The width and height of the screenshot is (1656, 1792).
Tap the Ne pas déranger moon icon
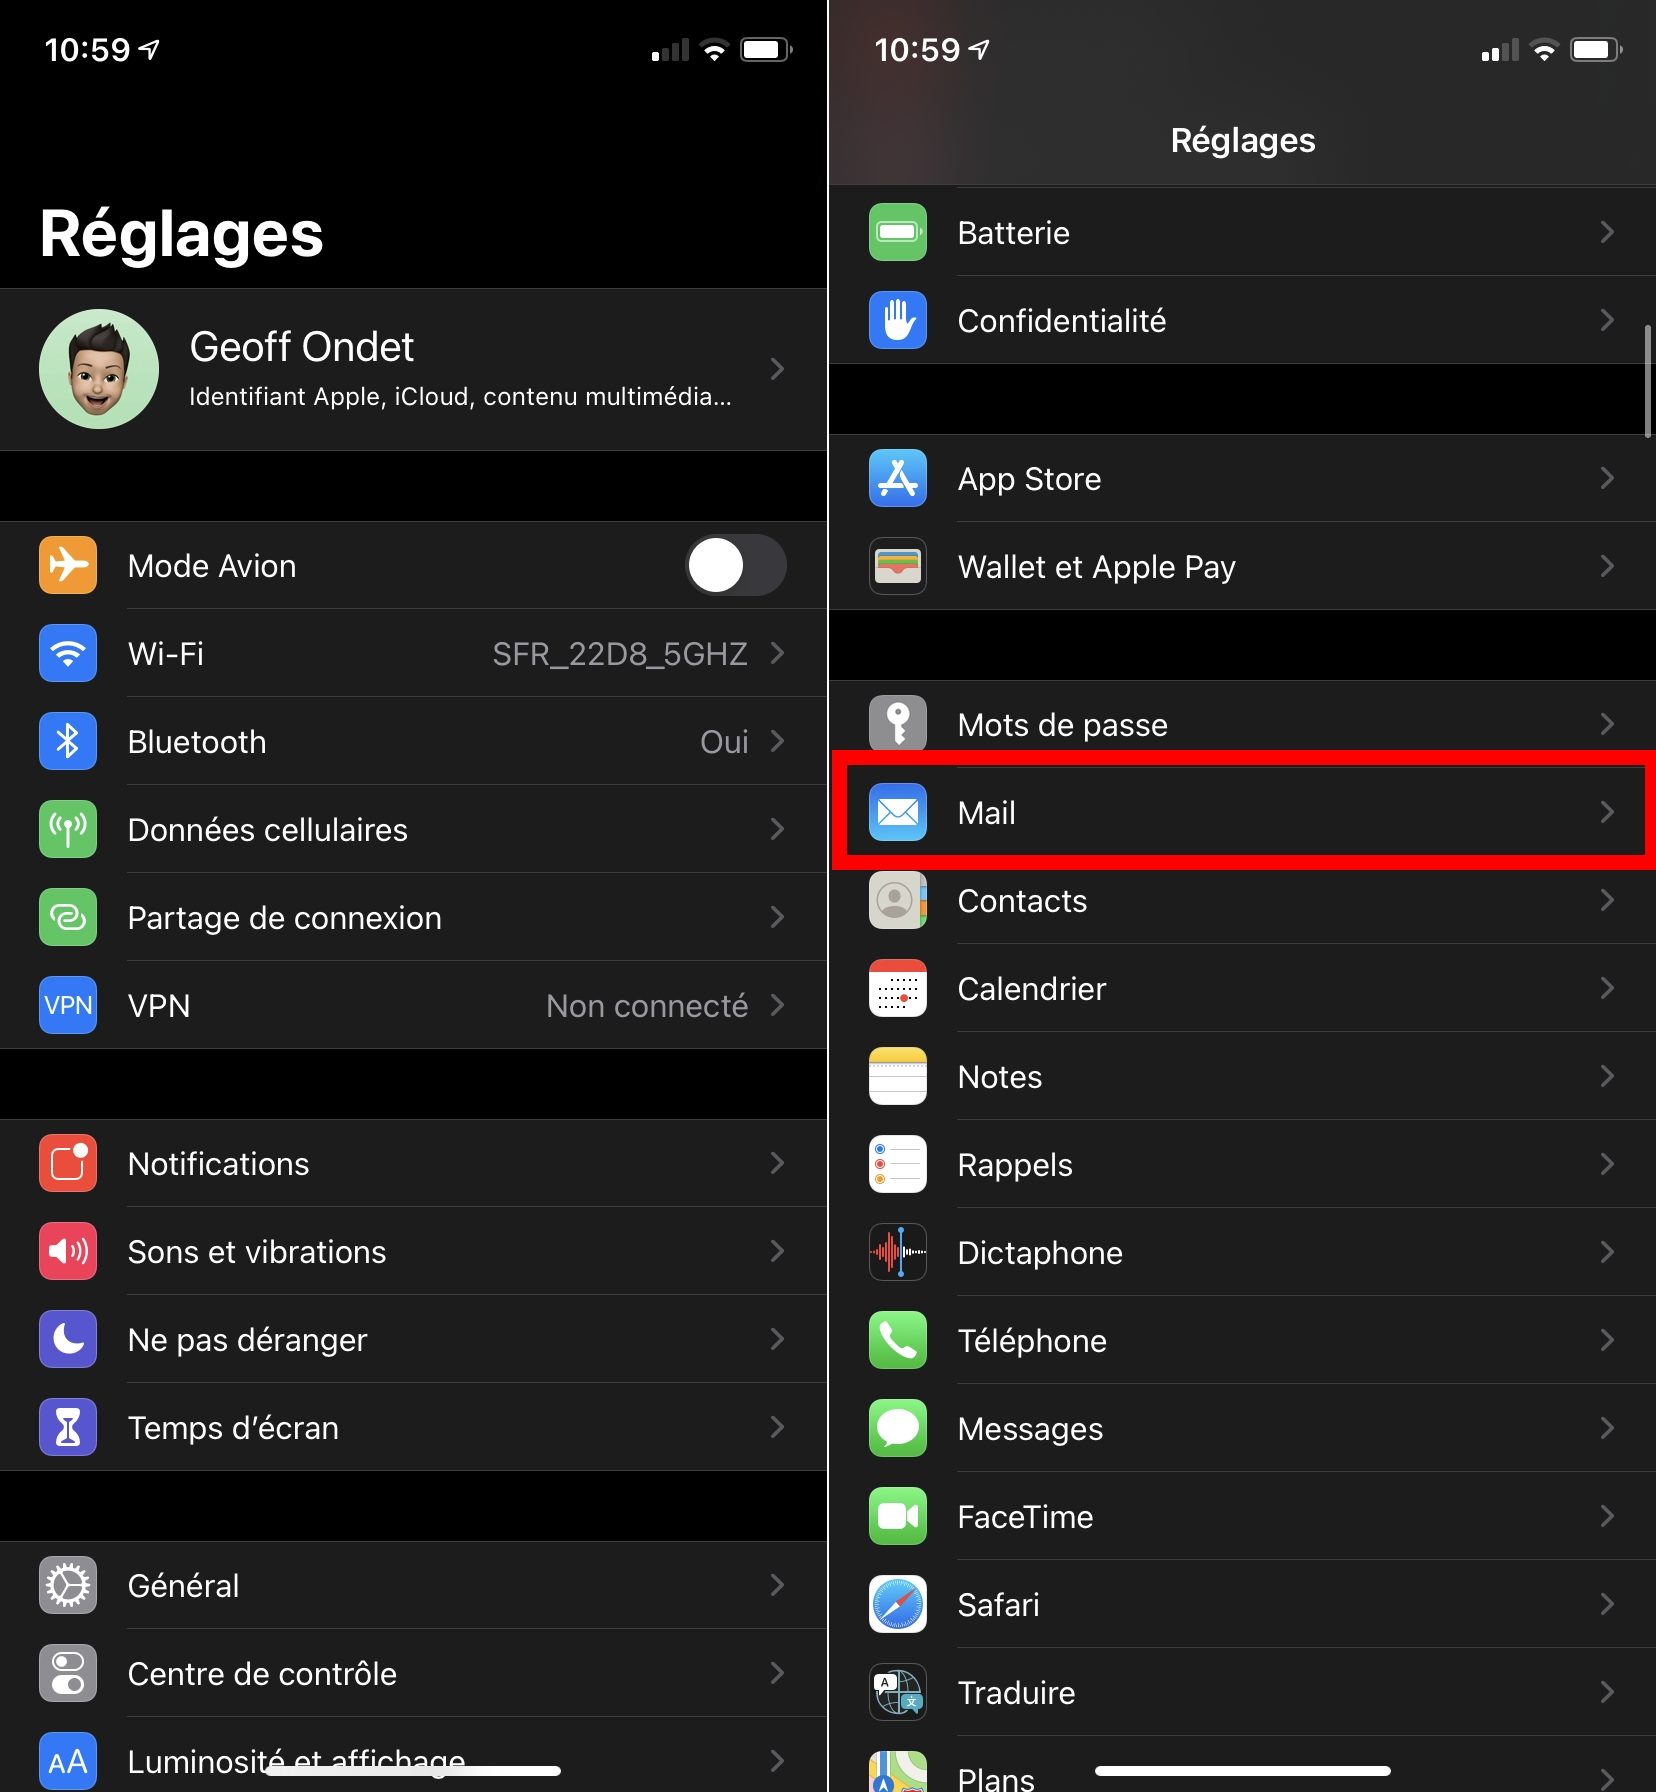point(68,1339)
